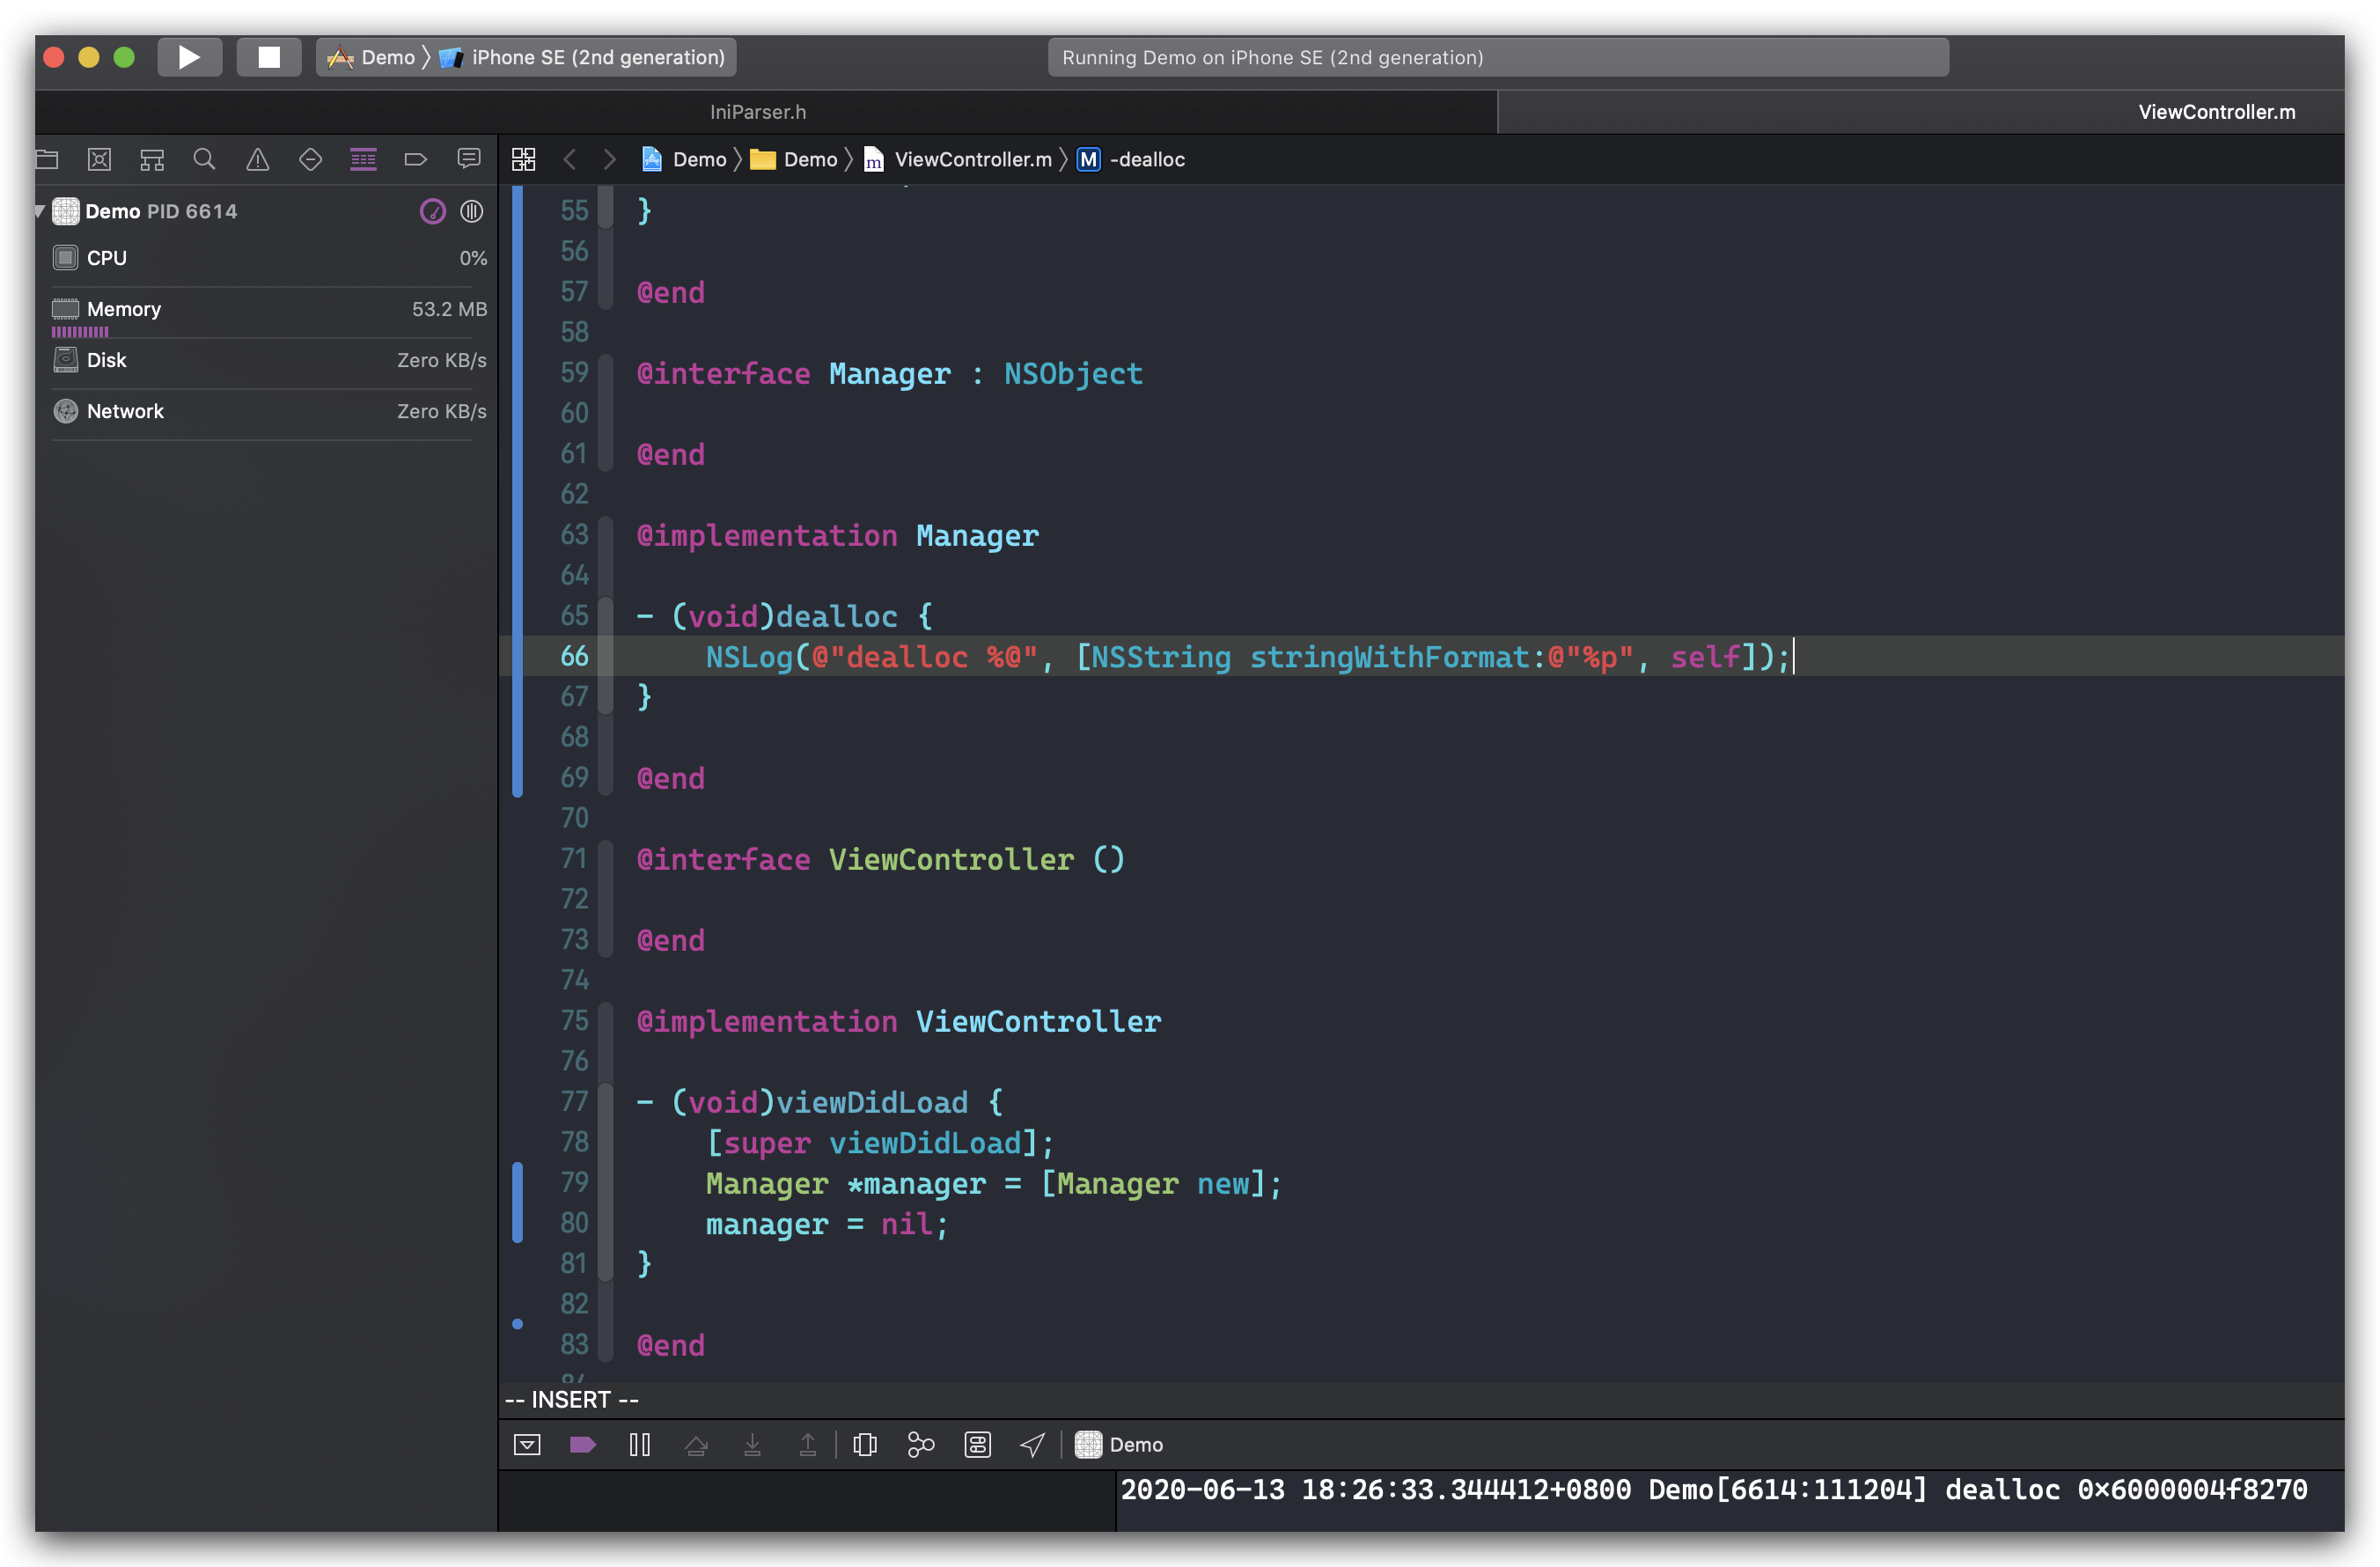Select the ViewController.m tab
The image size is (2380, 1567).
[x=2216, y=112]
